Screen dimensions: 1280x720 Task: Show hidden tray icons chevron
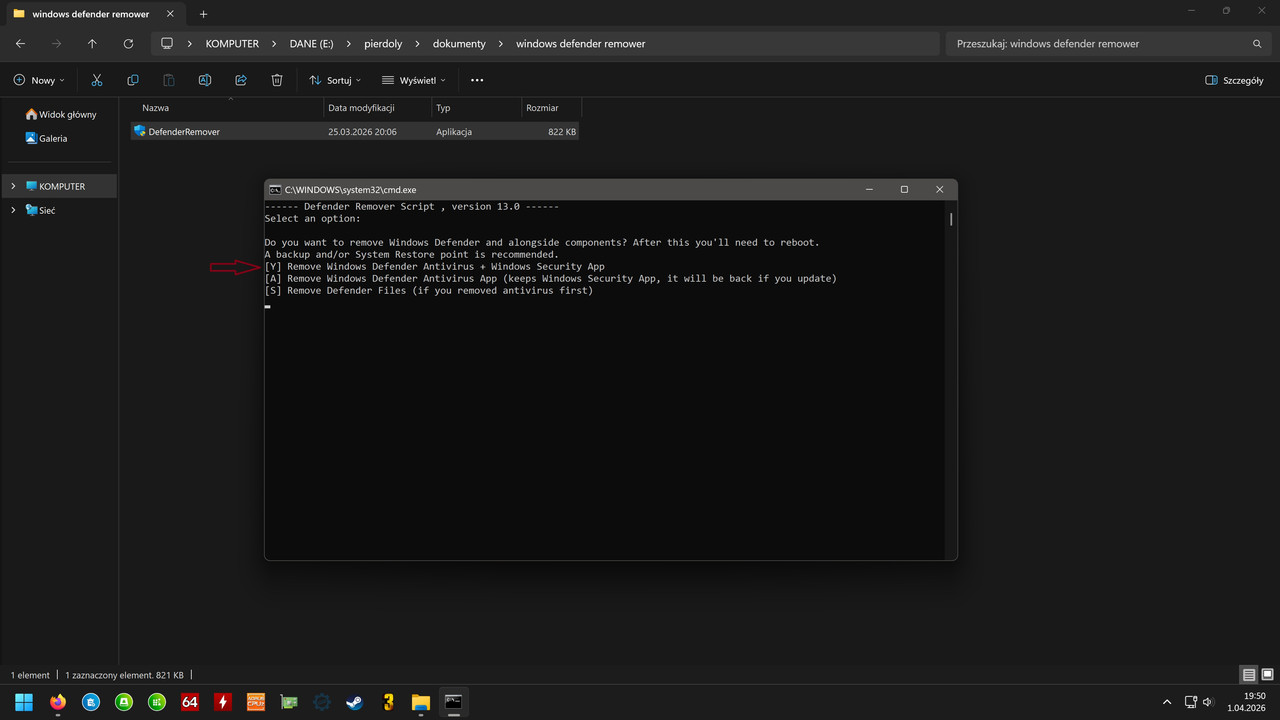pyautogui.click(x=1167, y=702)
